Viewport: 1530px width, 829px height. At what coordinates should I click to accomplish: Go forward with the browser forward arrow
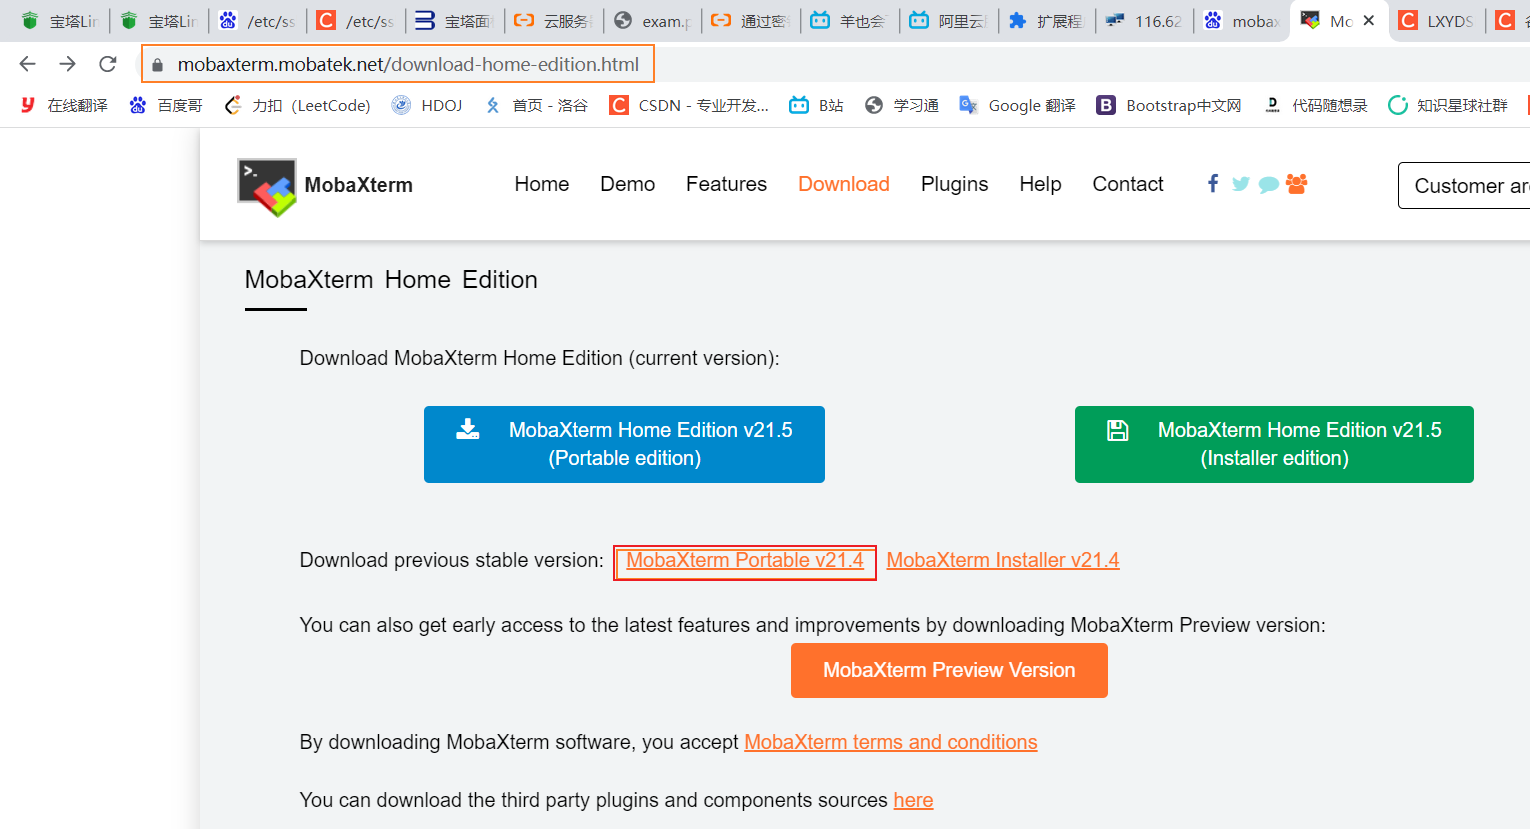click(67, 64)
